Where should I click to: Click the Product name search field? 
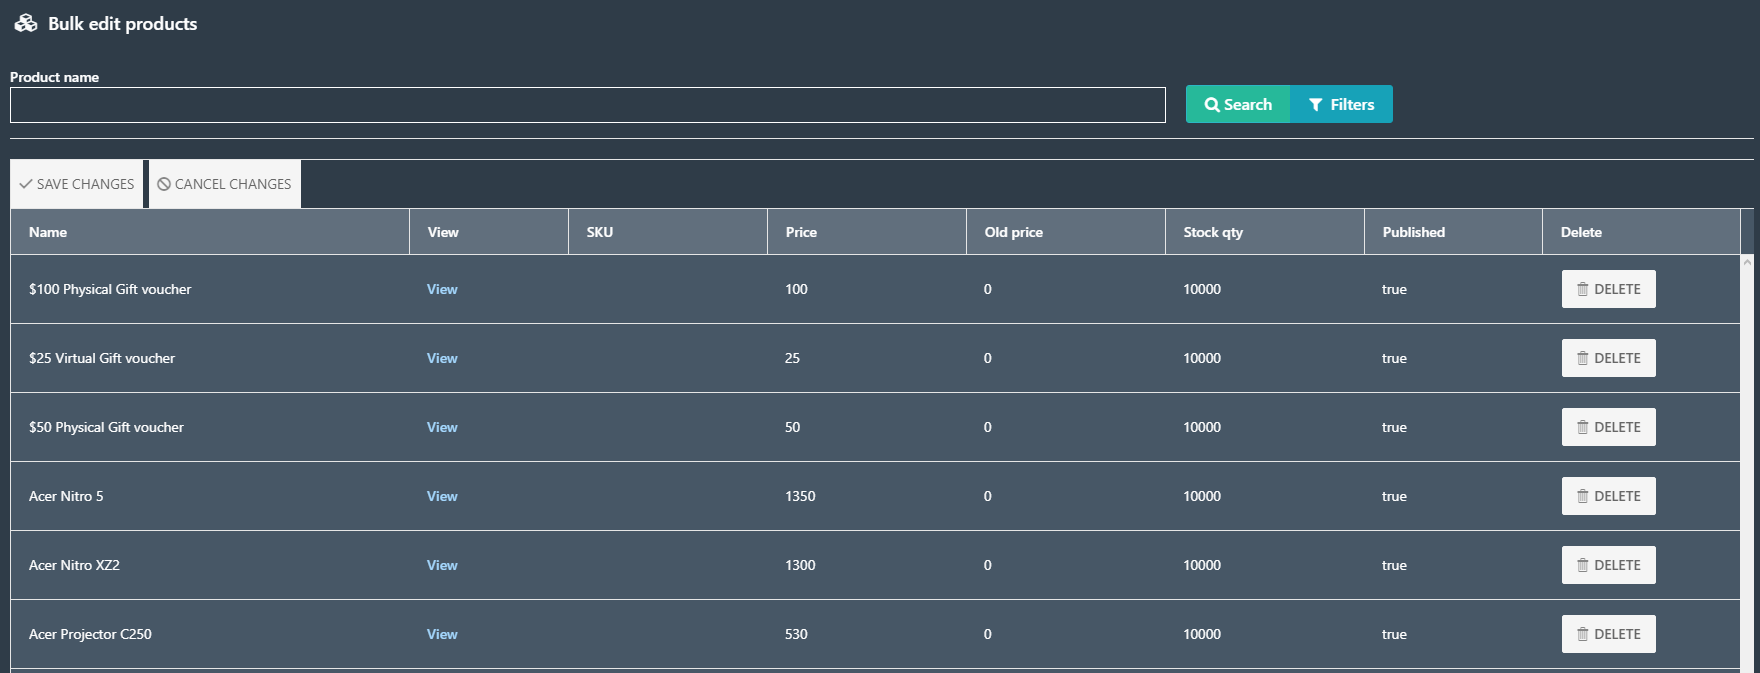588,105
